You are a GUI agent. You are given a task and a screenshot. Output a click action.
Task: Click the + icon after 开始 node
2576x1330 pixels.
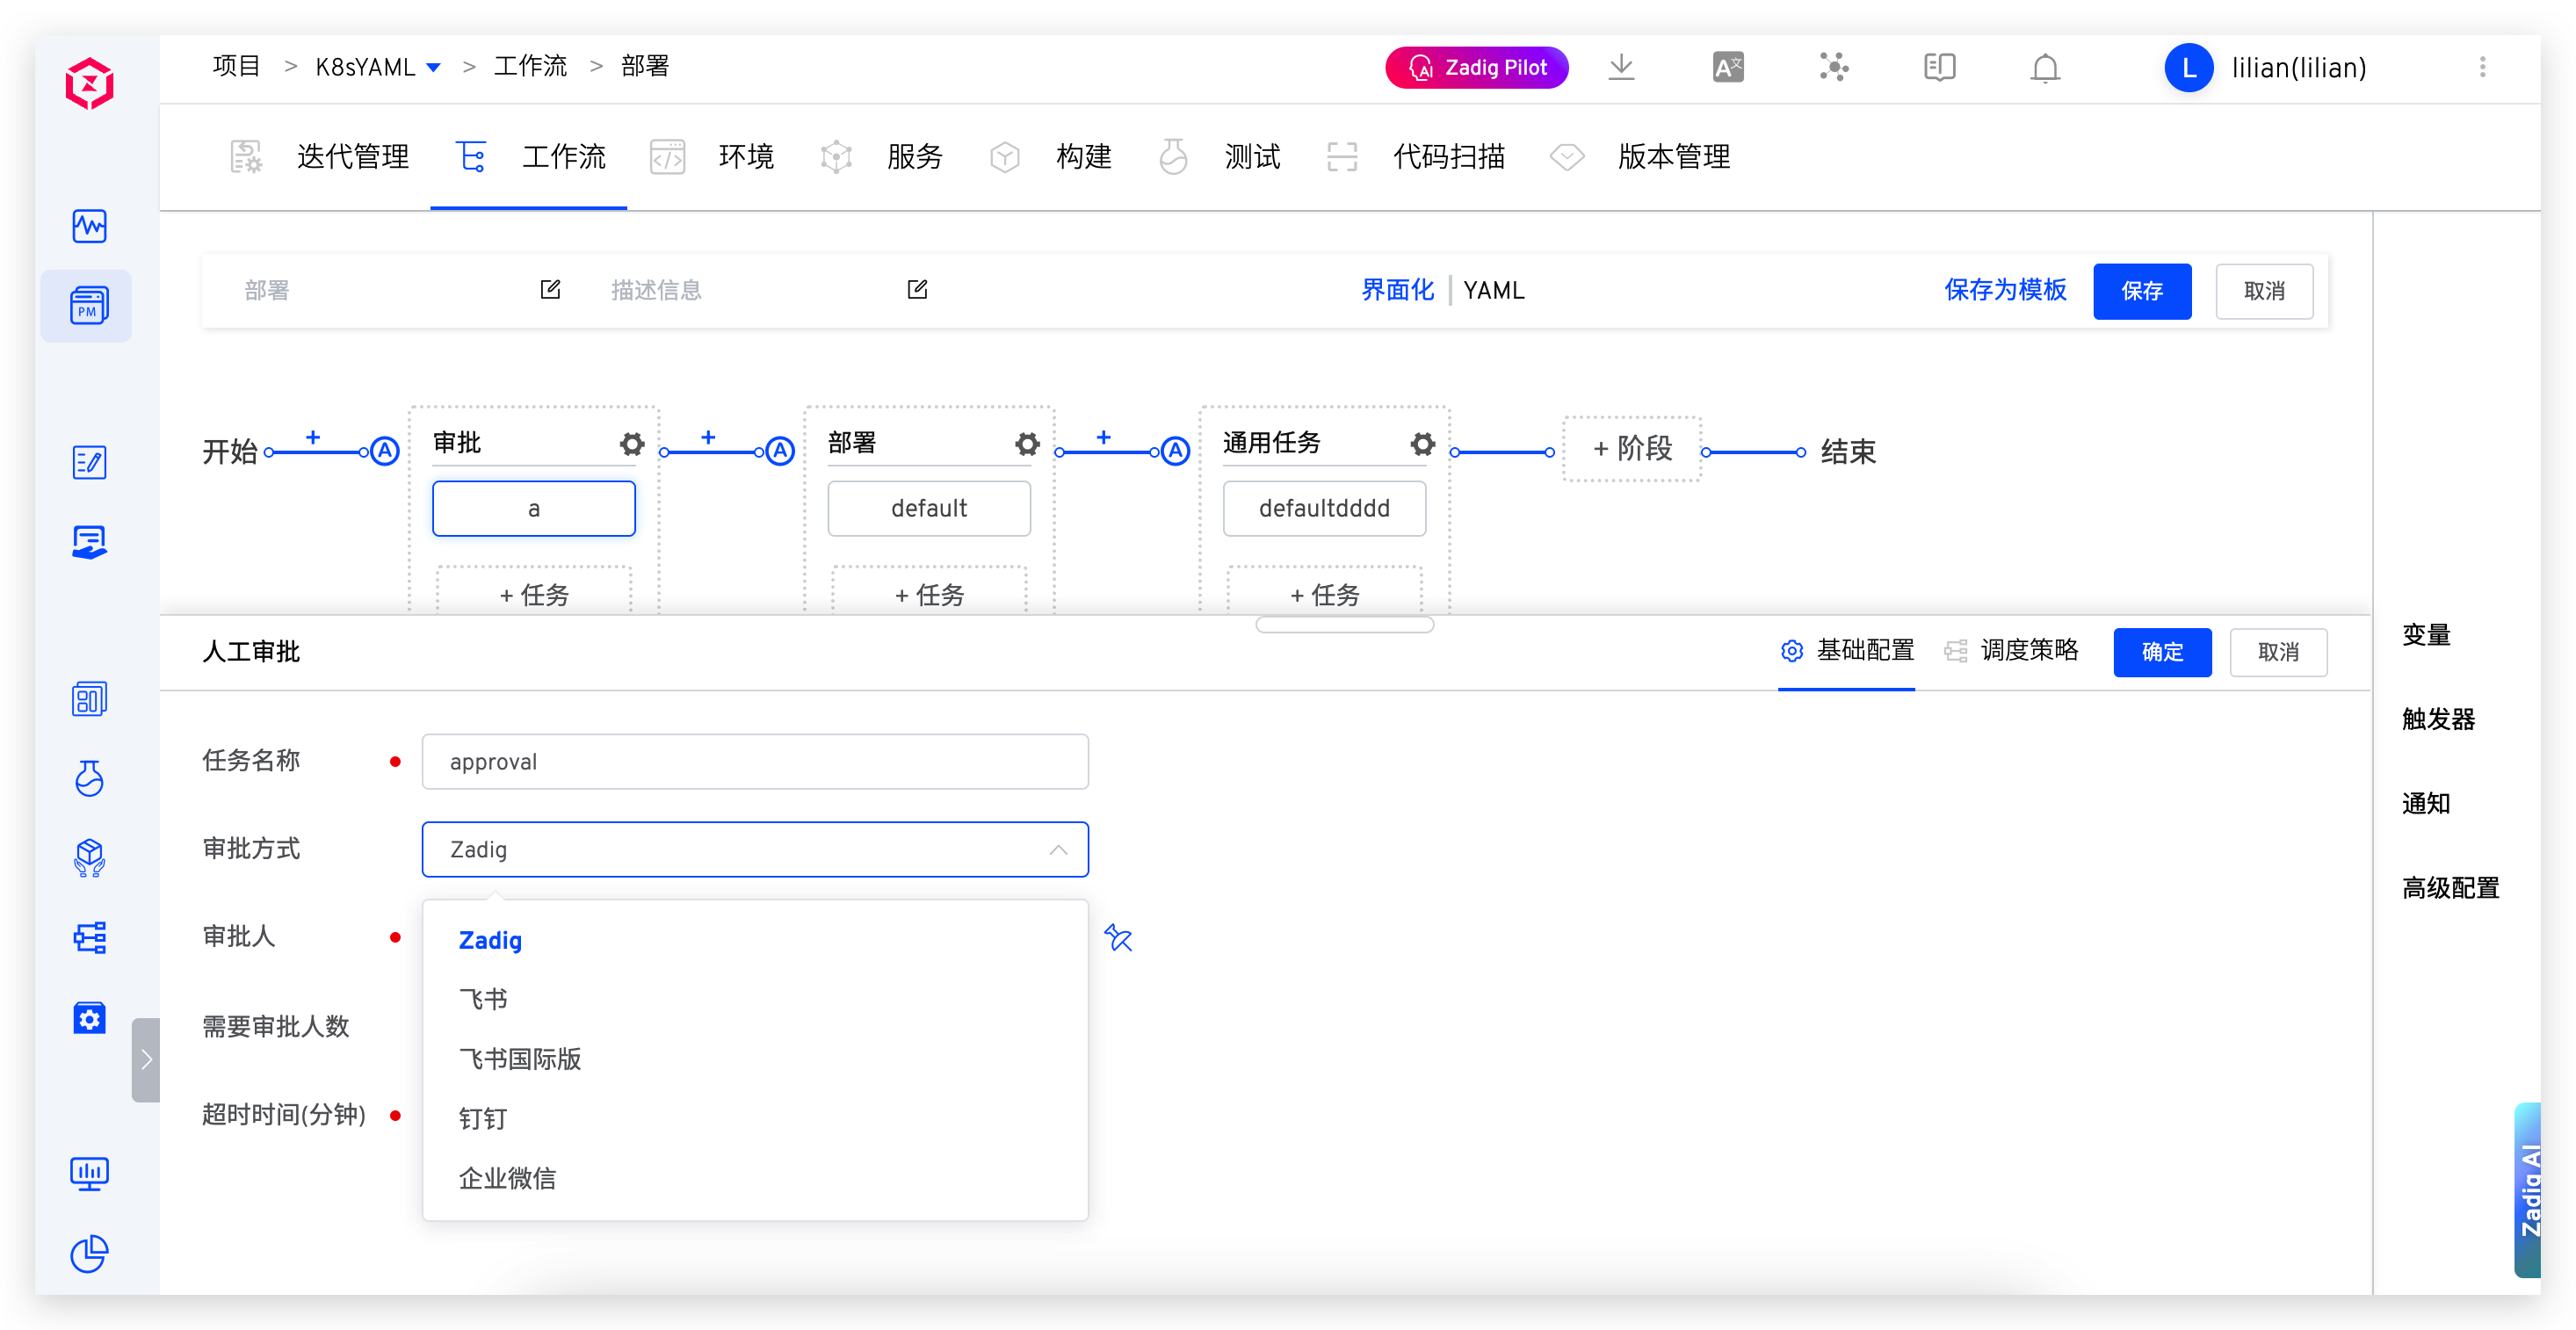tap(313, 438)
